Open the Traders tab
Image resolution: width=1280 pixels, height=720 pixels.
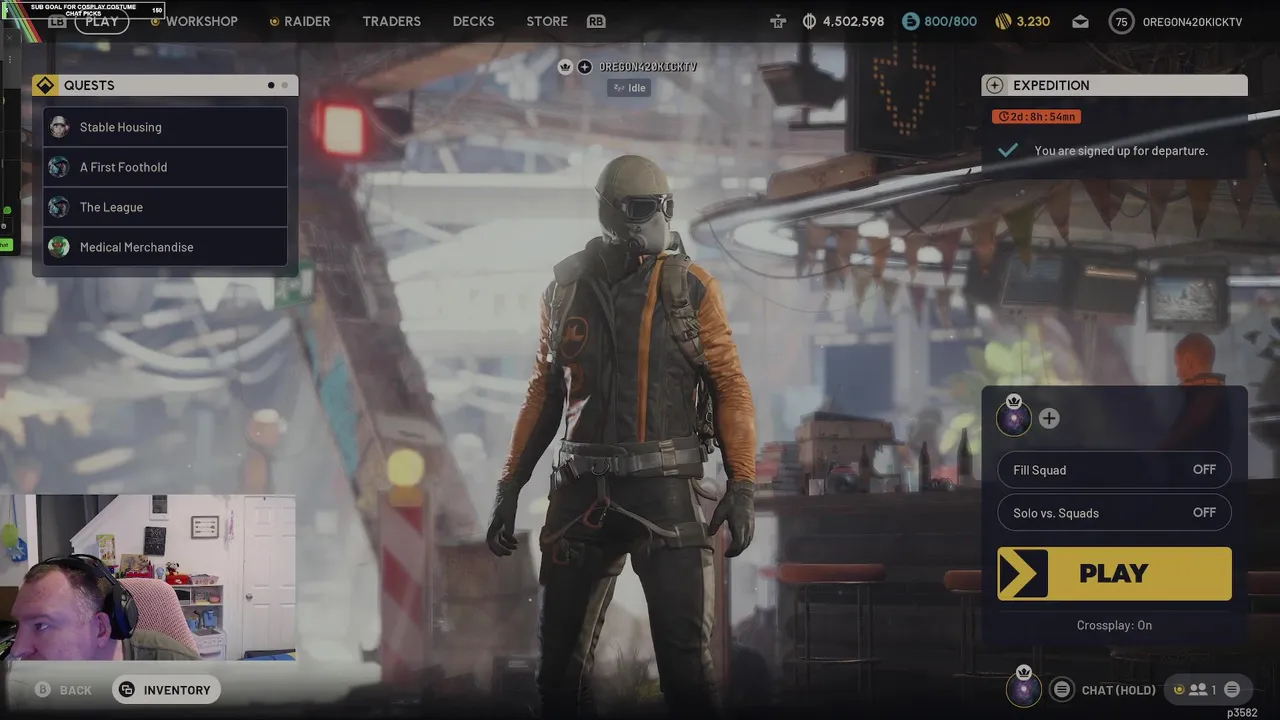391,21
